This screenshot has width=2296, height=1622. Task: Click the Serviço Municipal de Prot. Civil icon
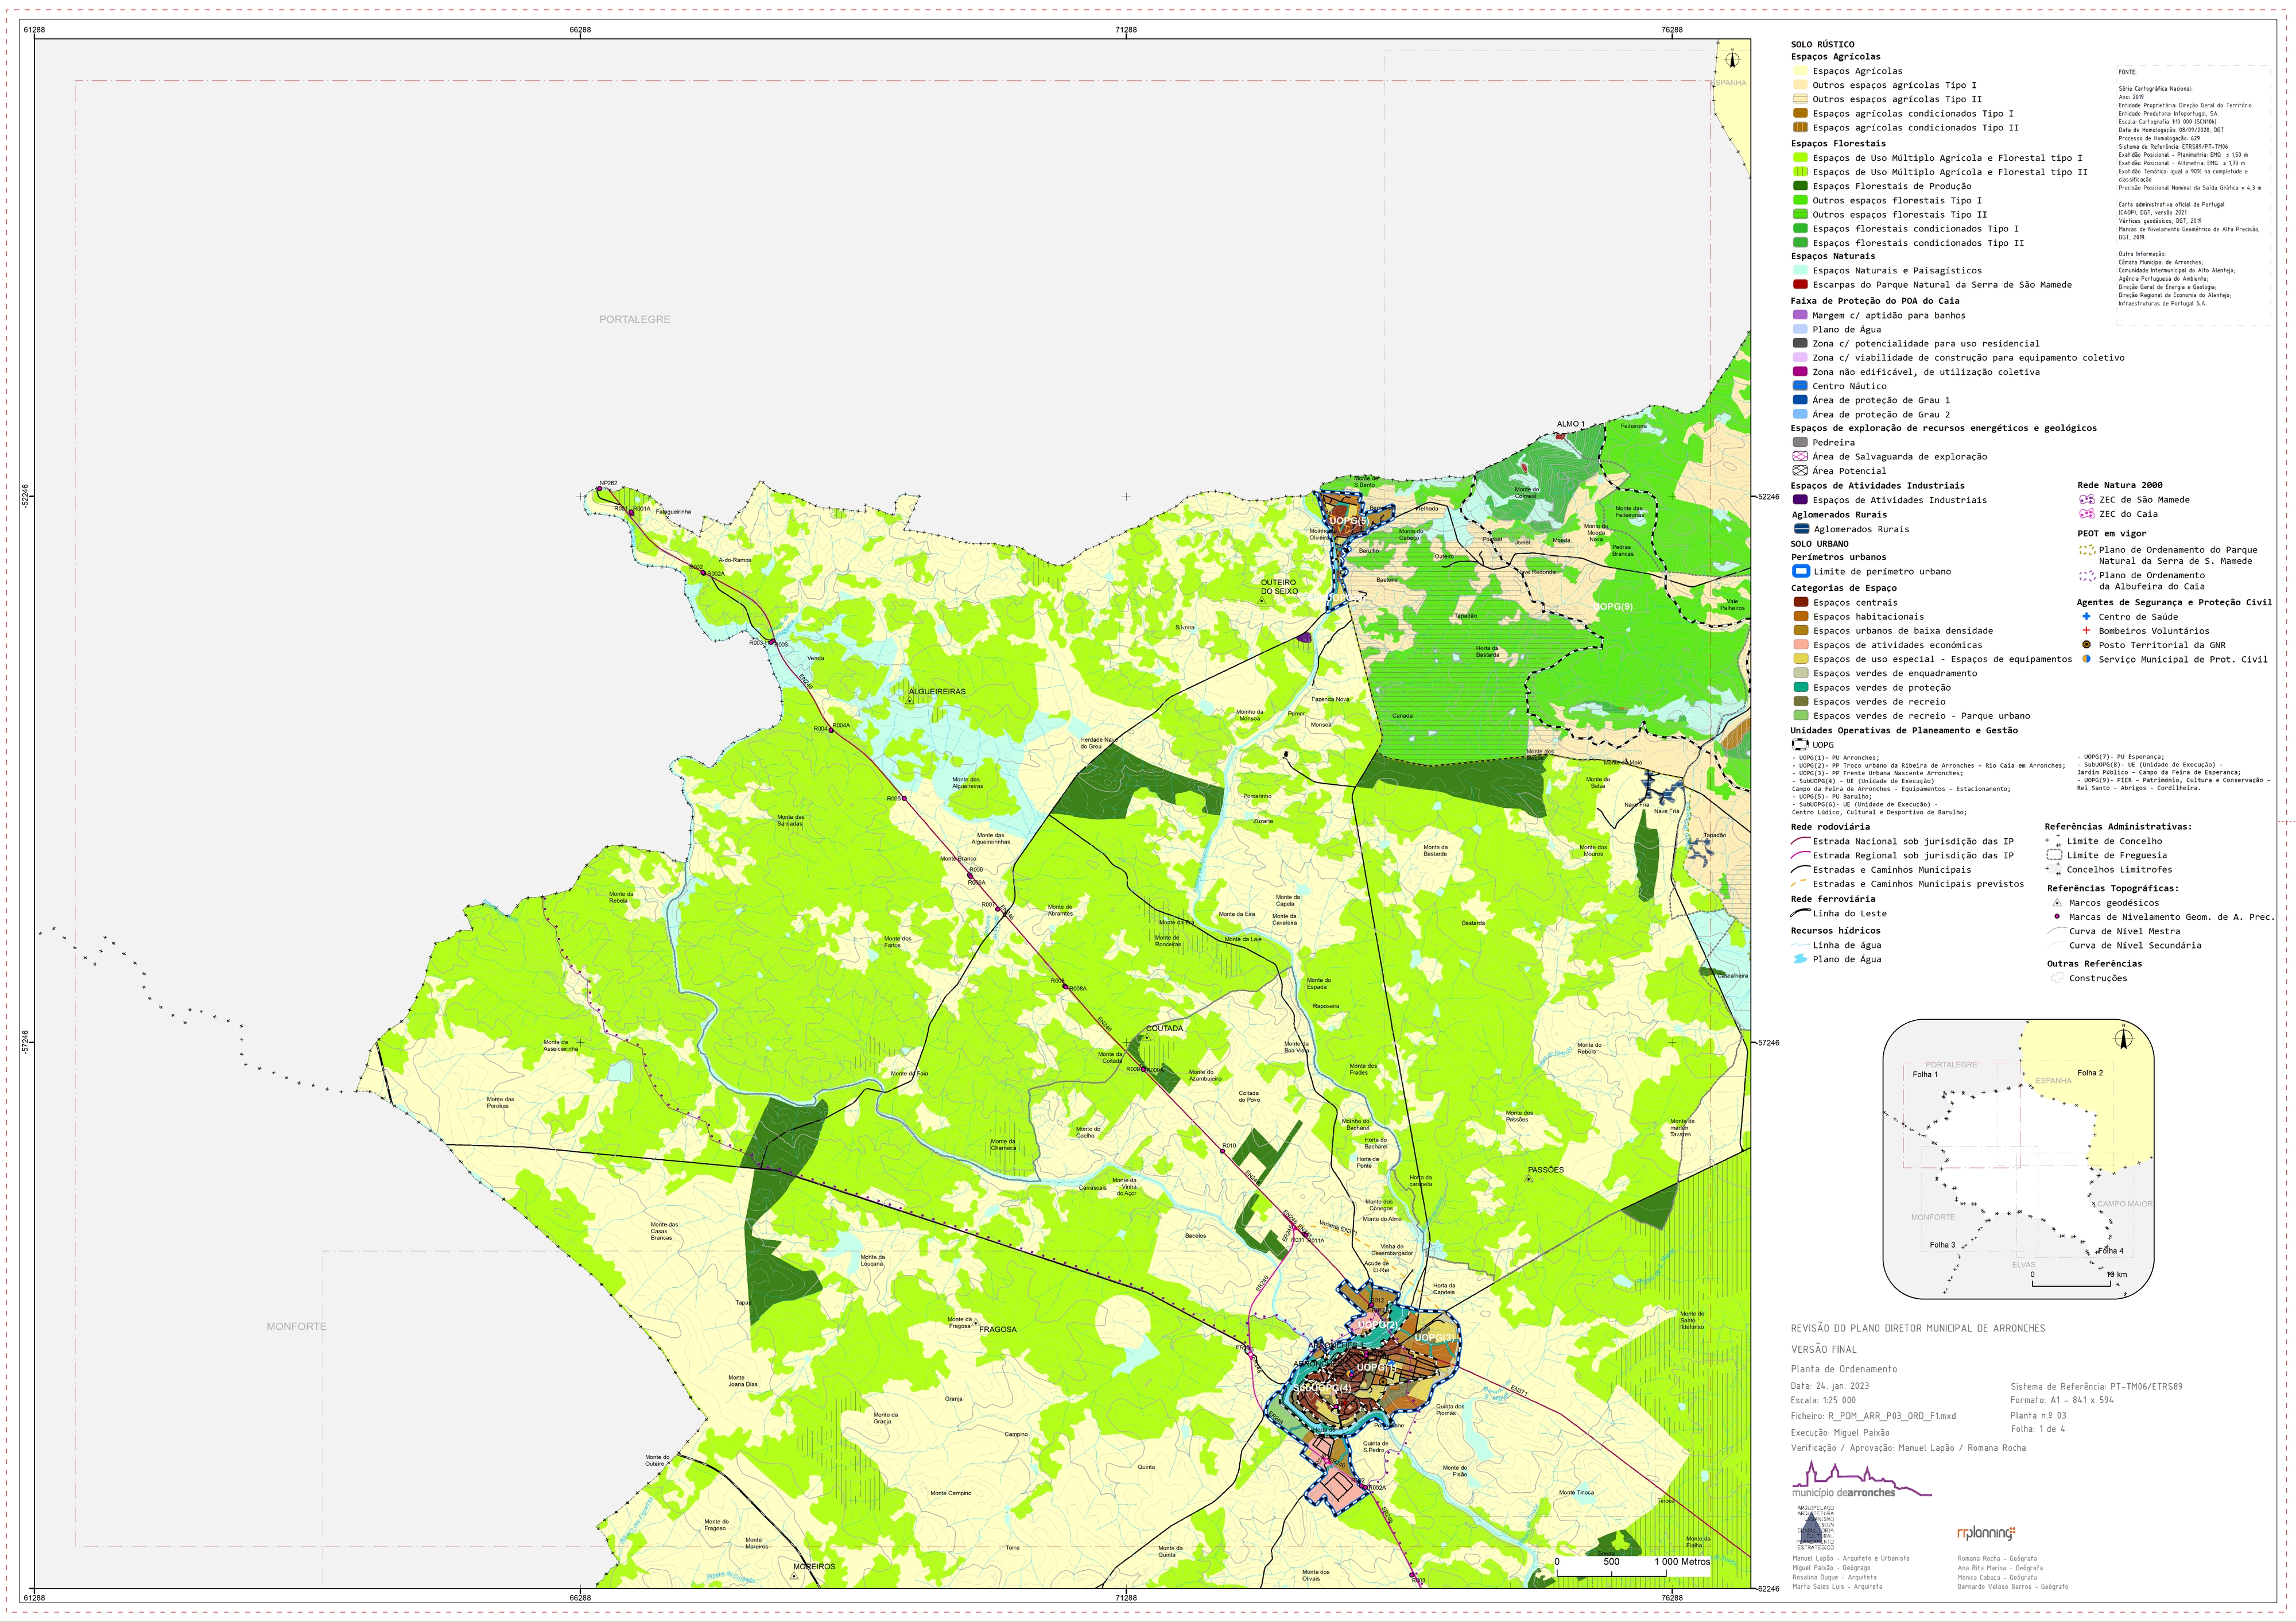point(2086,659)
